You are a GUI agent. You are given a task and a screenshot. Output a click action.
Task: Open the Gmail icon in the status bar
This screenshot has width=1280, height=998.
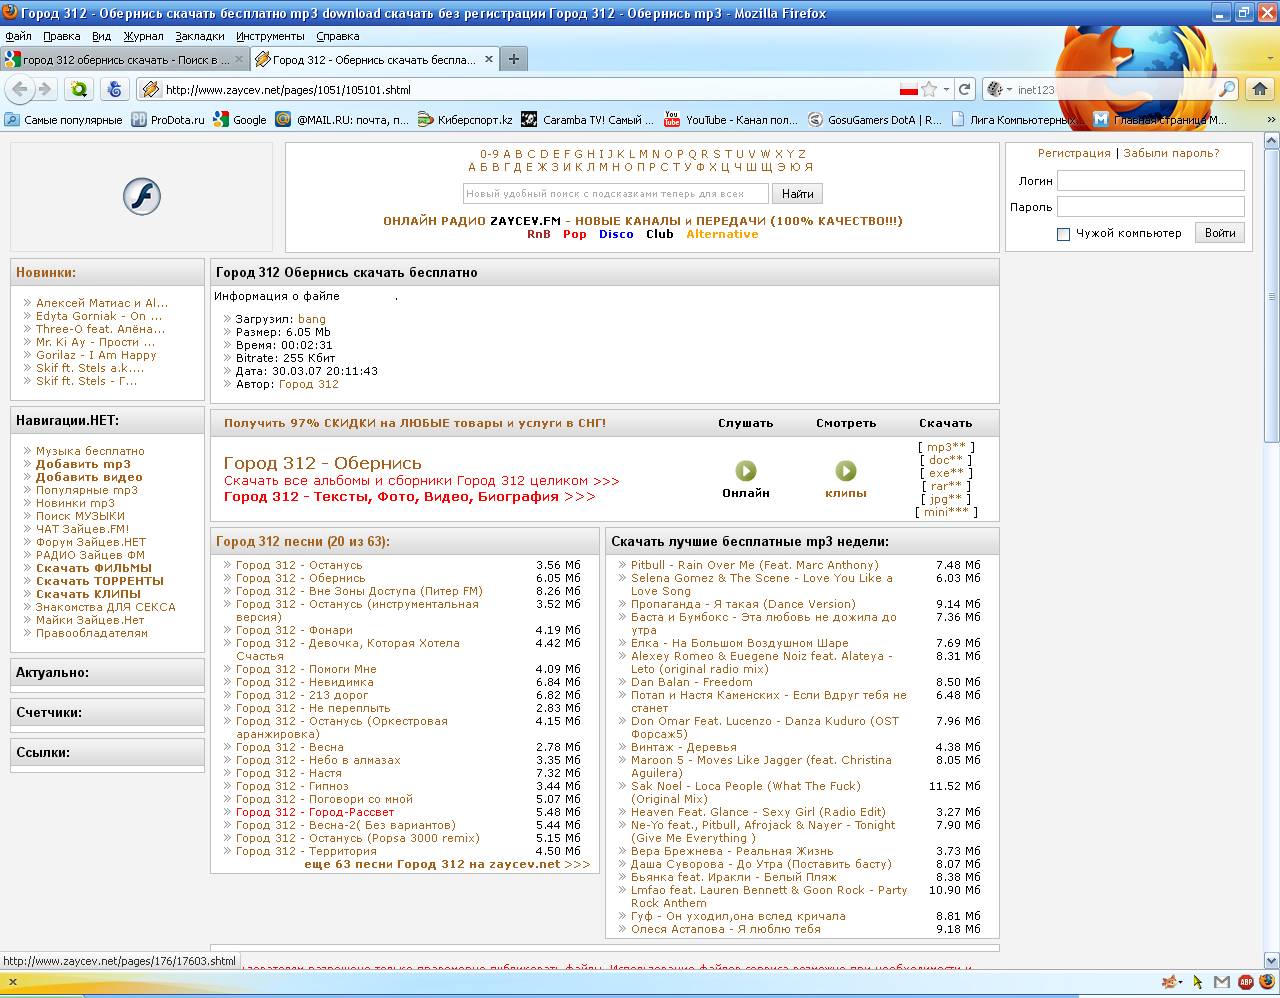(1221, 981)
